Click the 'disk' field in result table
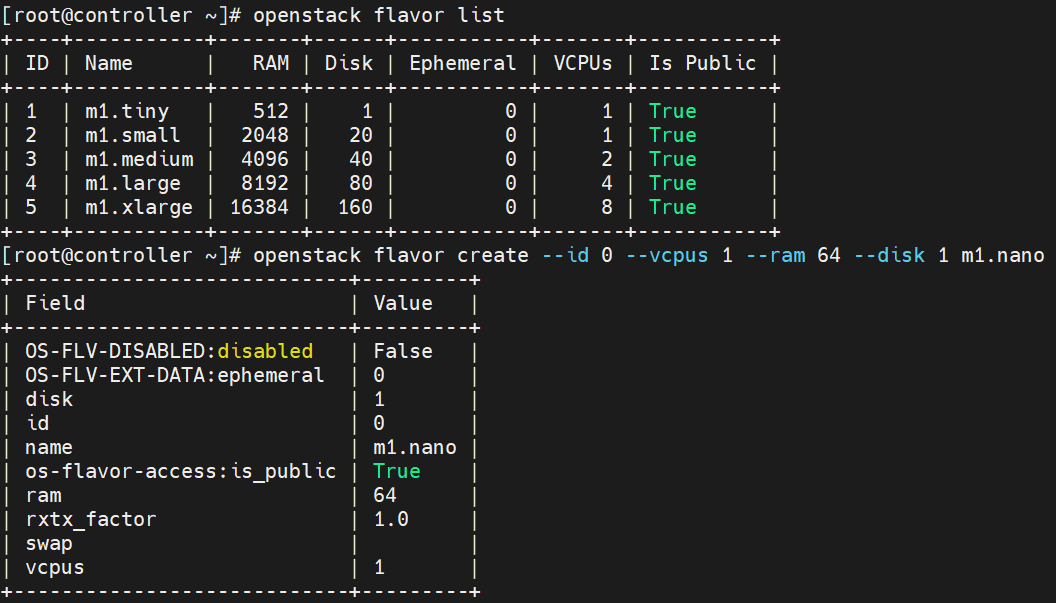 (x=49, y=400)
